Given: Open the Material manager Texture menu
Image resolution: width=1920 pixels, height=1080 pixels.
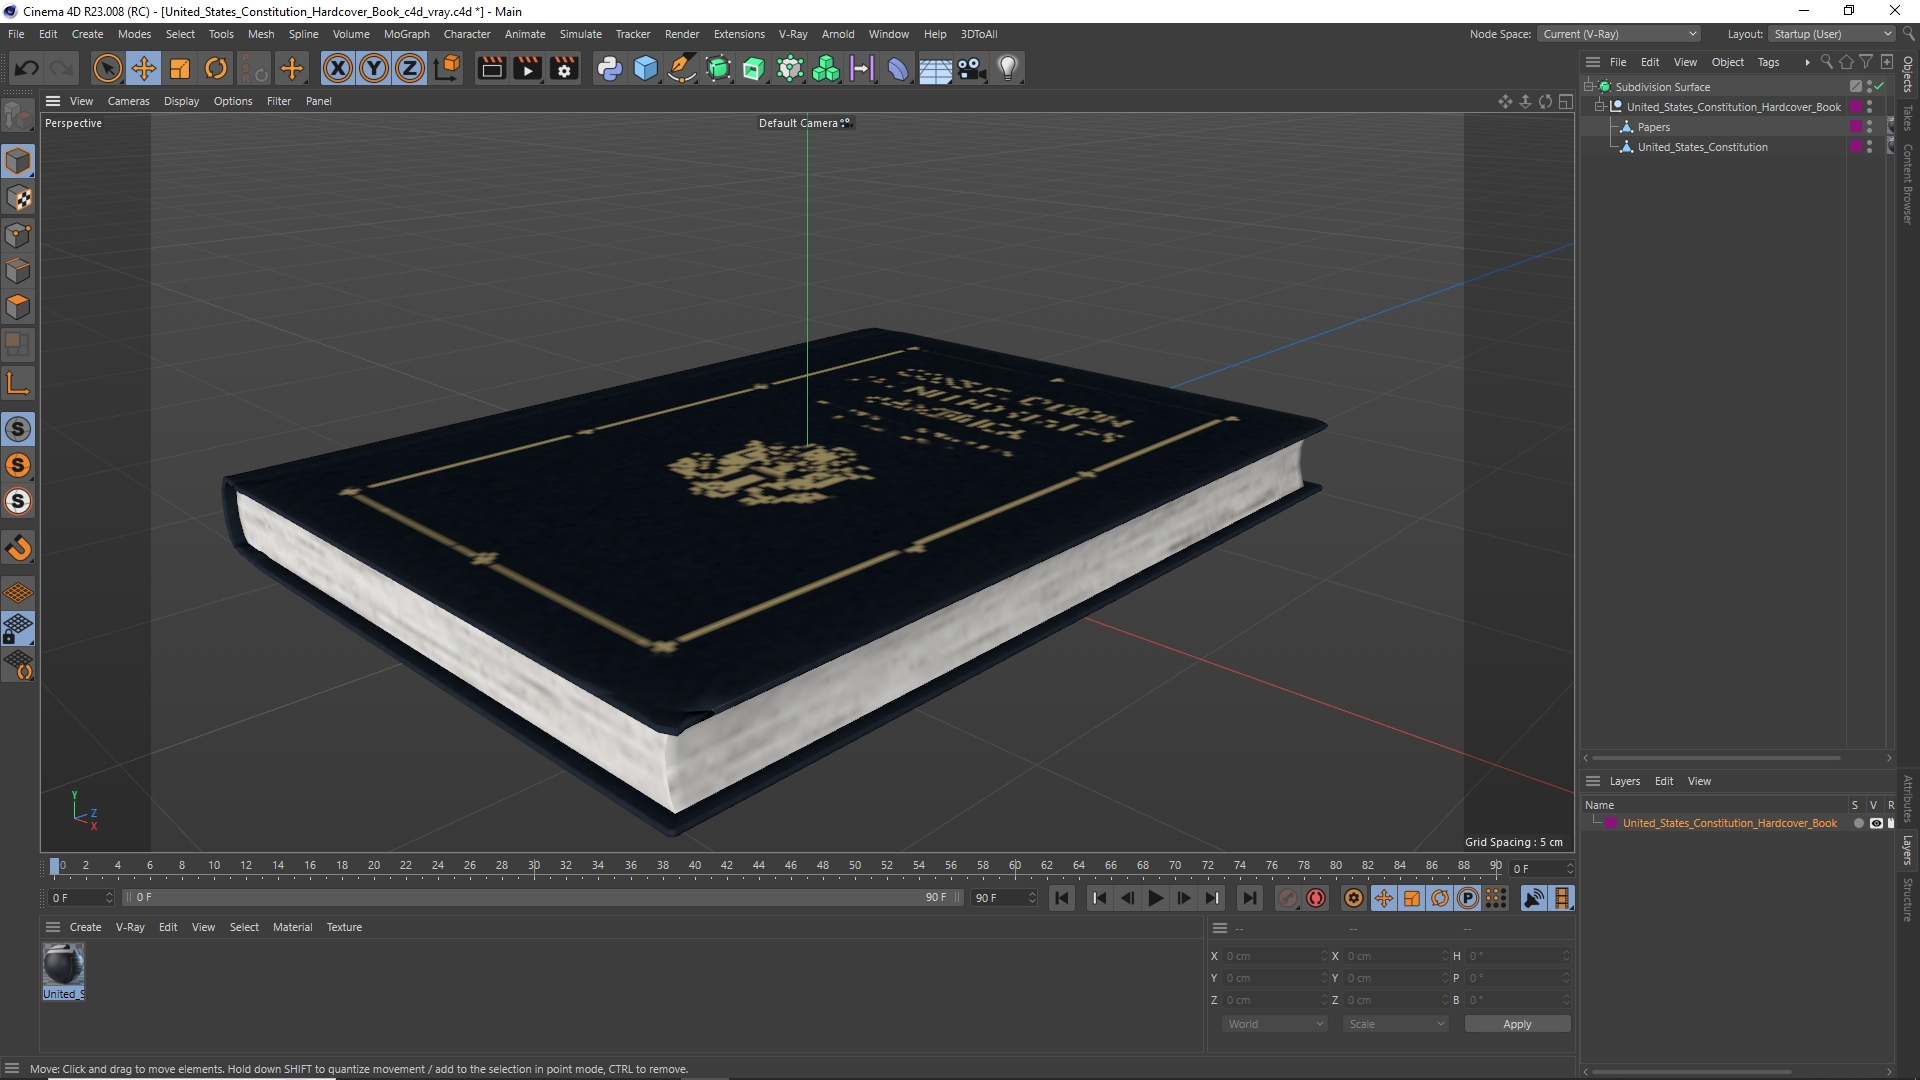Looking at the screenshot, I should coord(344,927).
